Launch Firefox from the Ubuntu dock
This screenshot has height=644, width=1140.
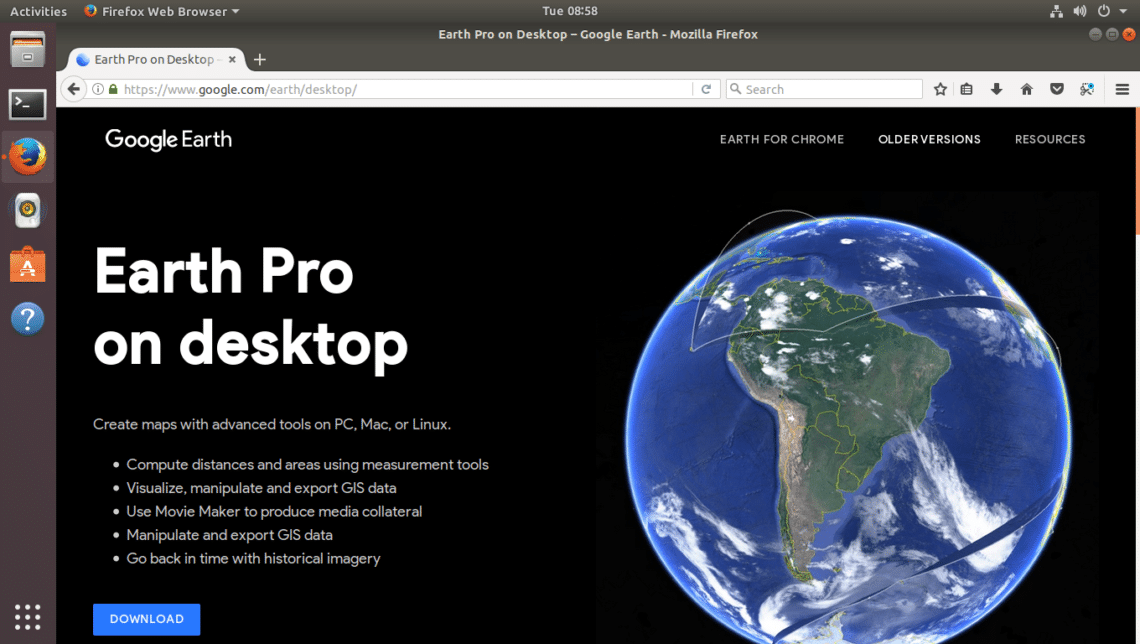click(27, 155)
